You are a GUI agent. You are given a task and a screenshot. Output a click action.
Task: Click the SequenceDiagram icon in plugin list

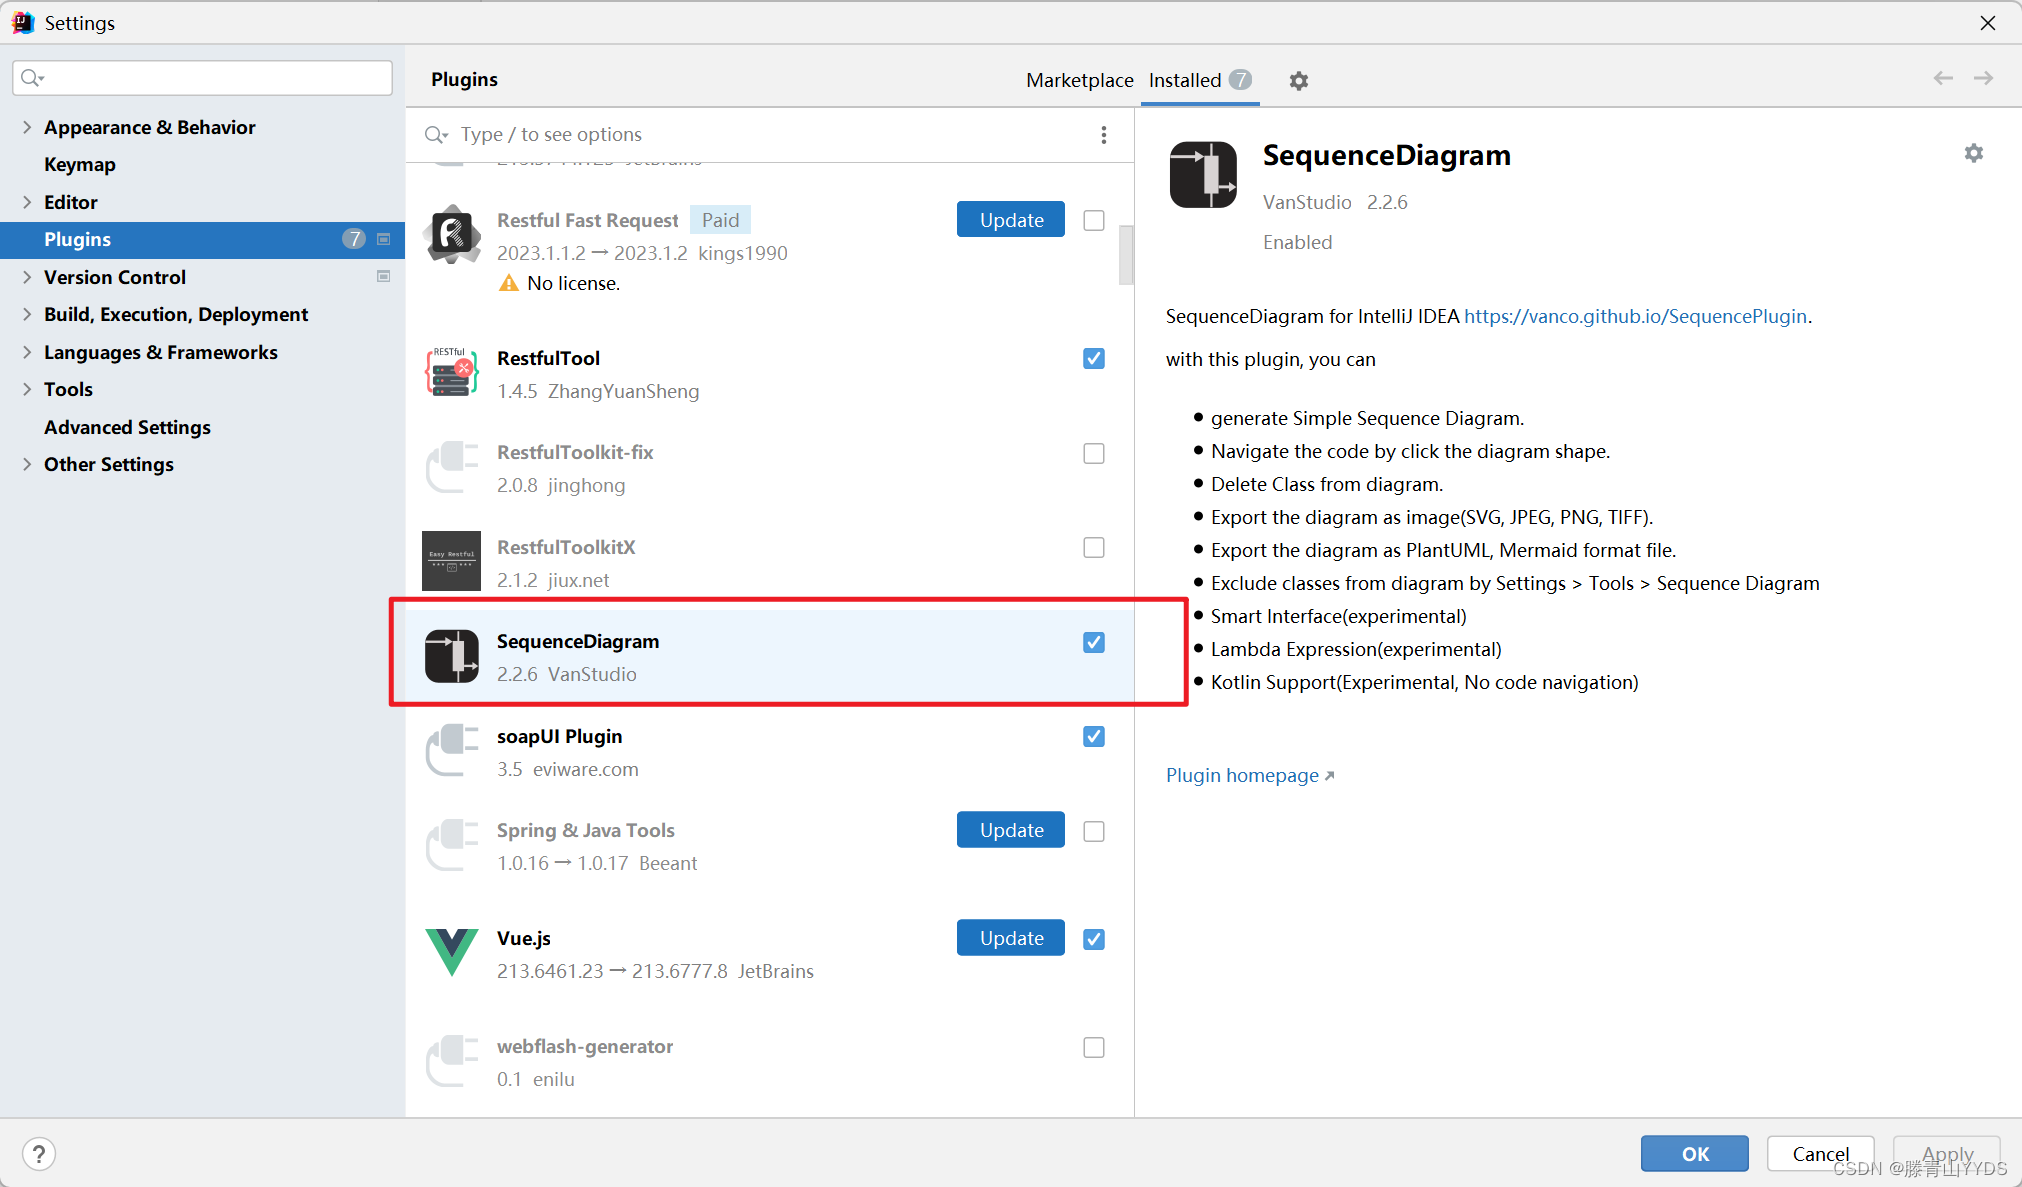point(452,656)
